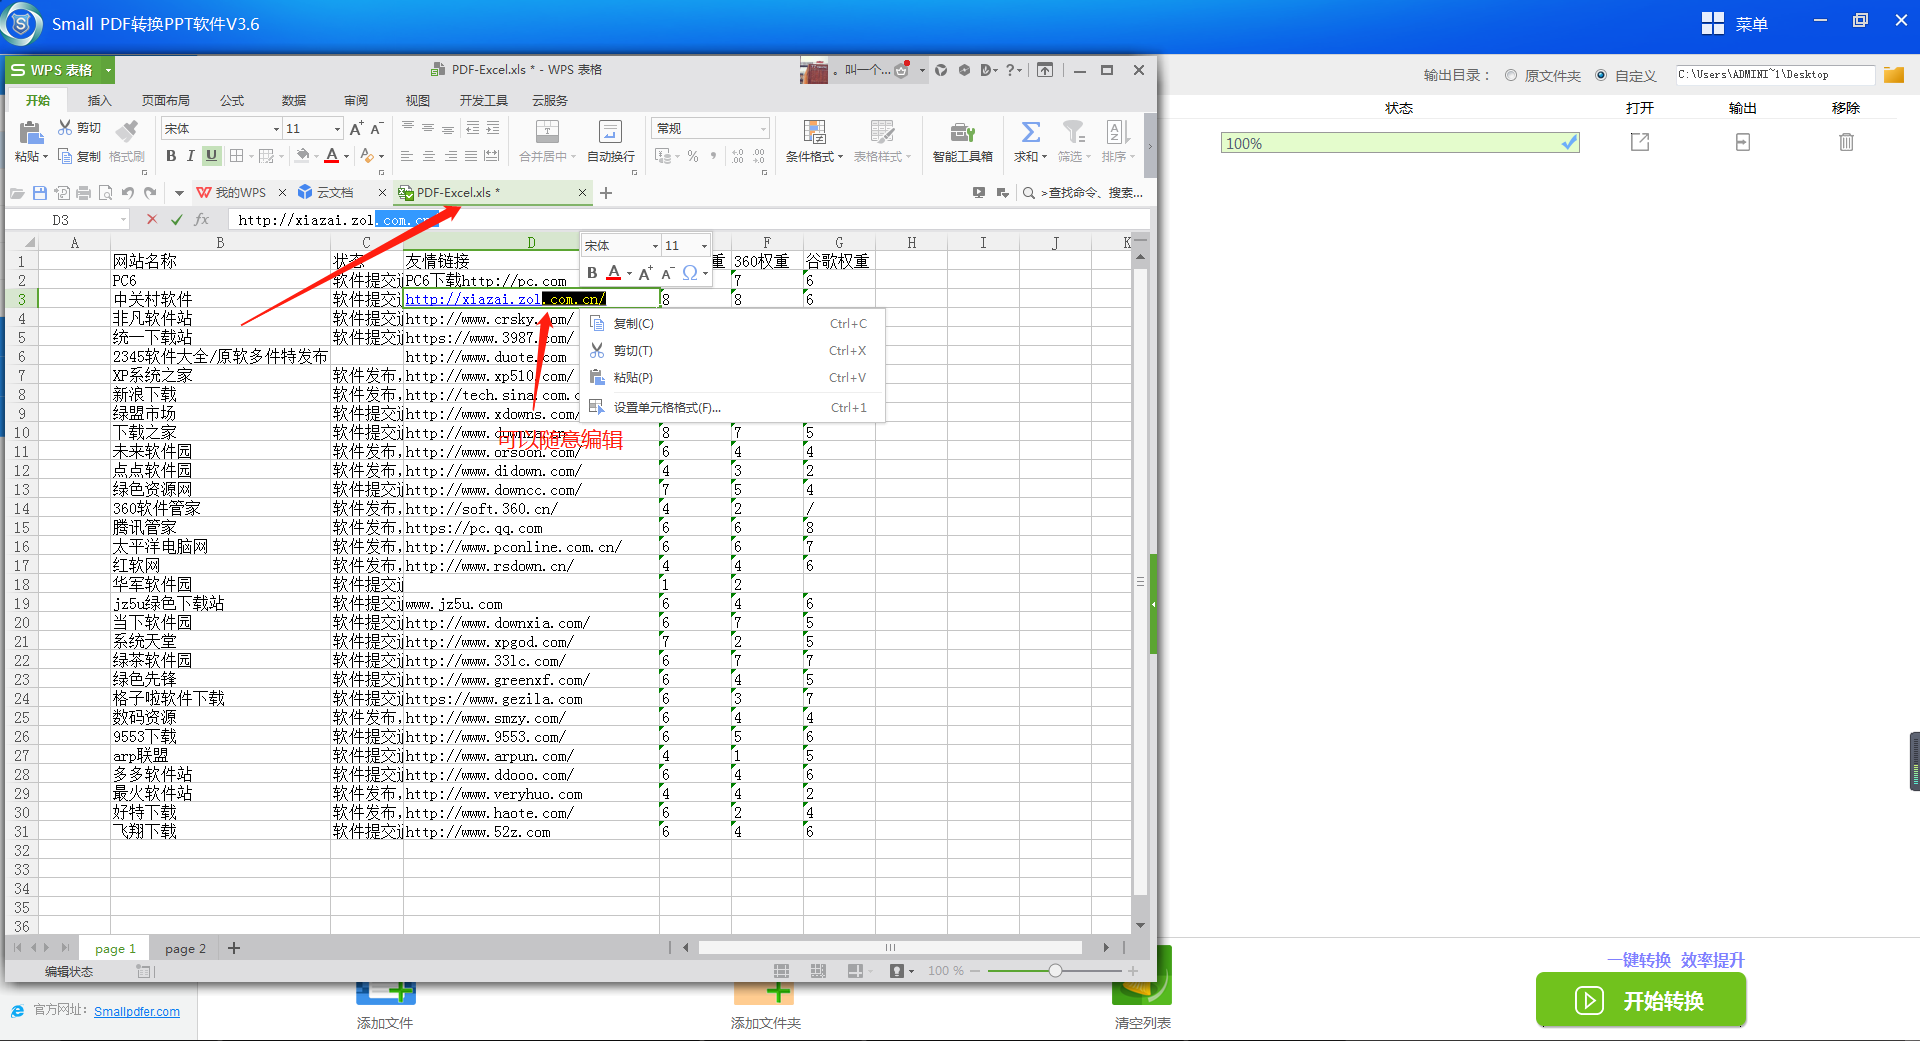Switch to page break preview in status bar
The width and height of the screenshot is (1920, 1041).
coord(818,971)
